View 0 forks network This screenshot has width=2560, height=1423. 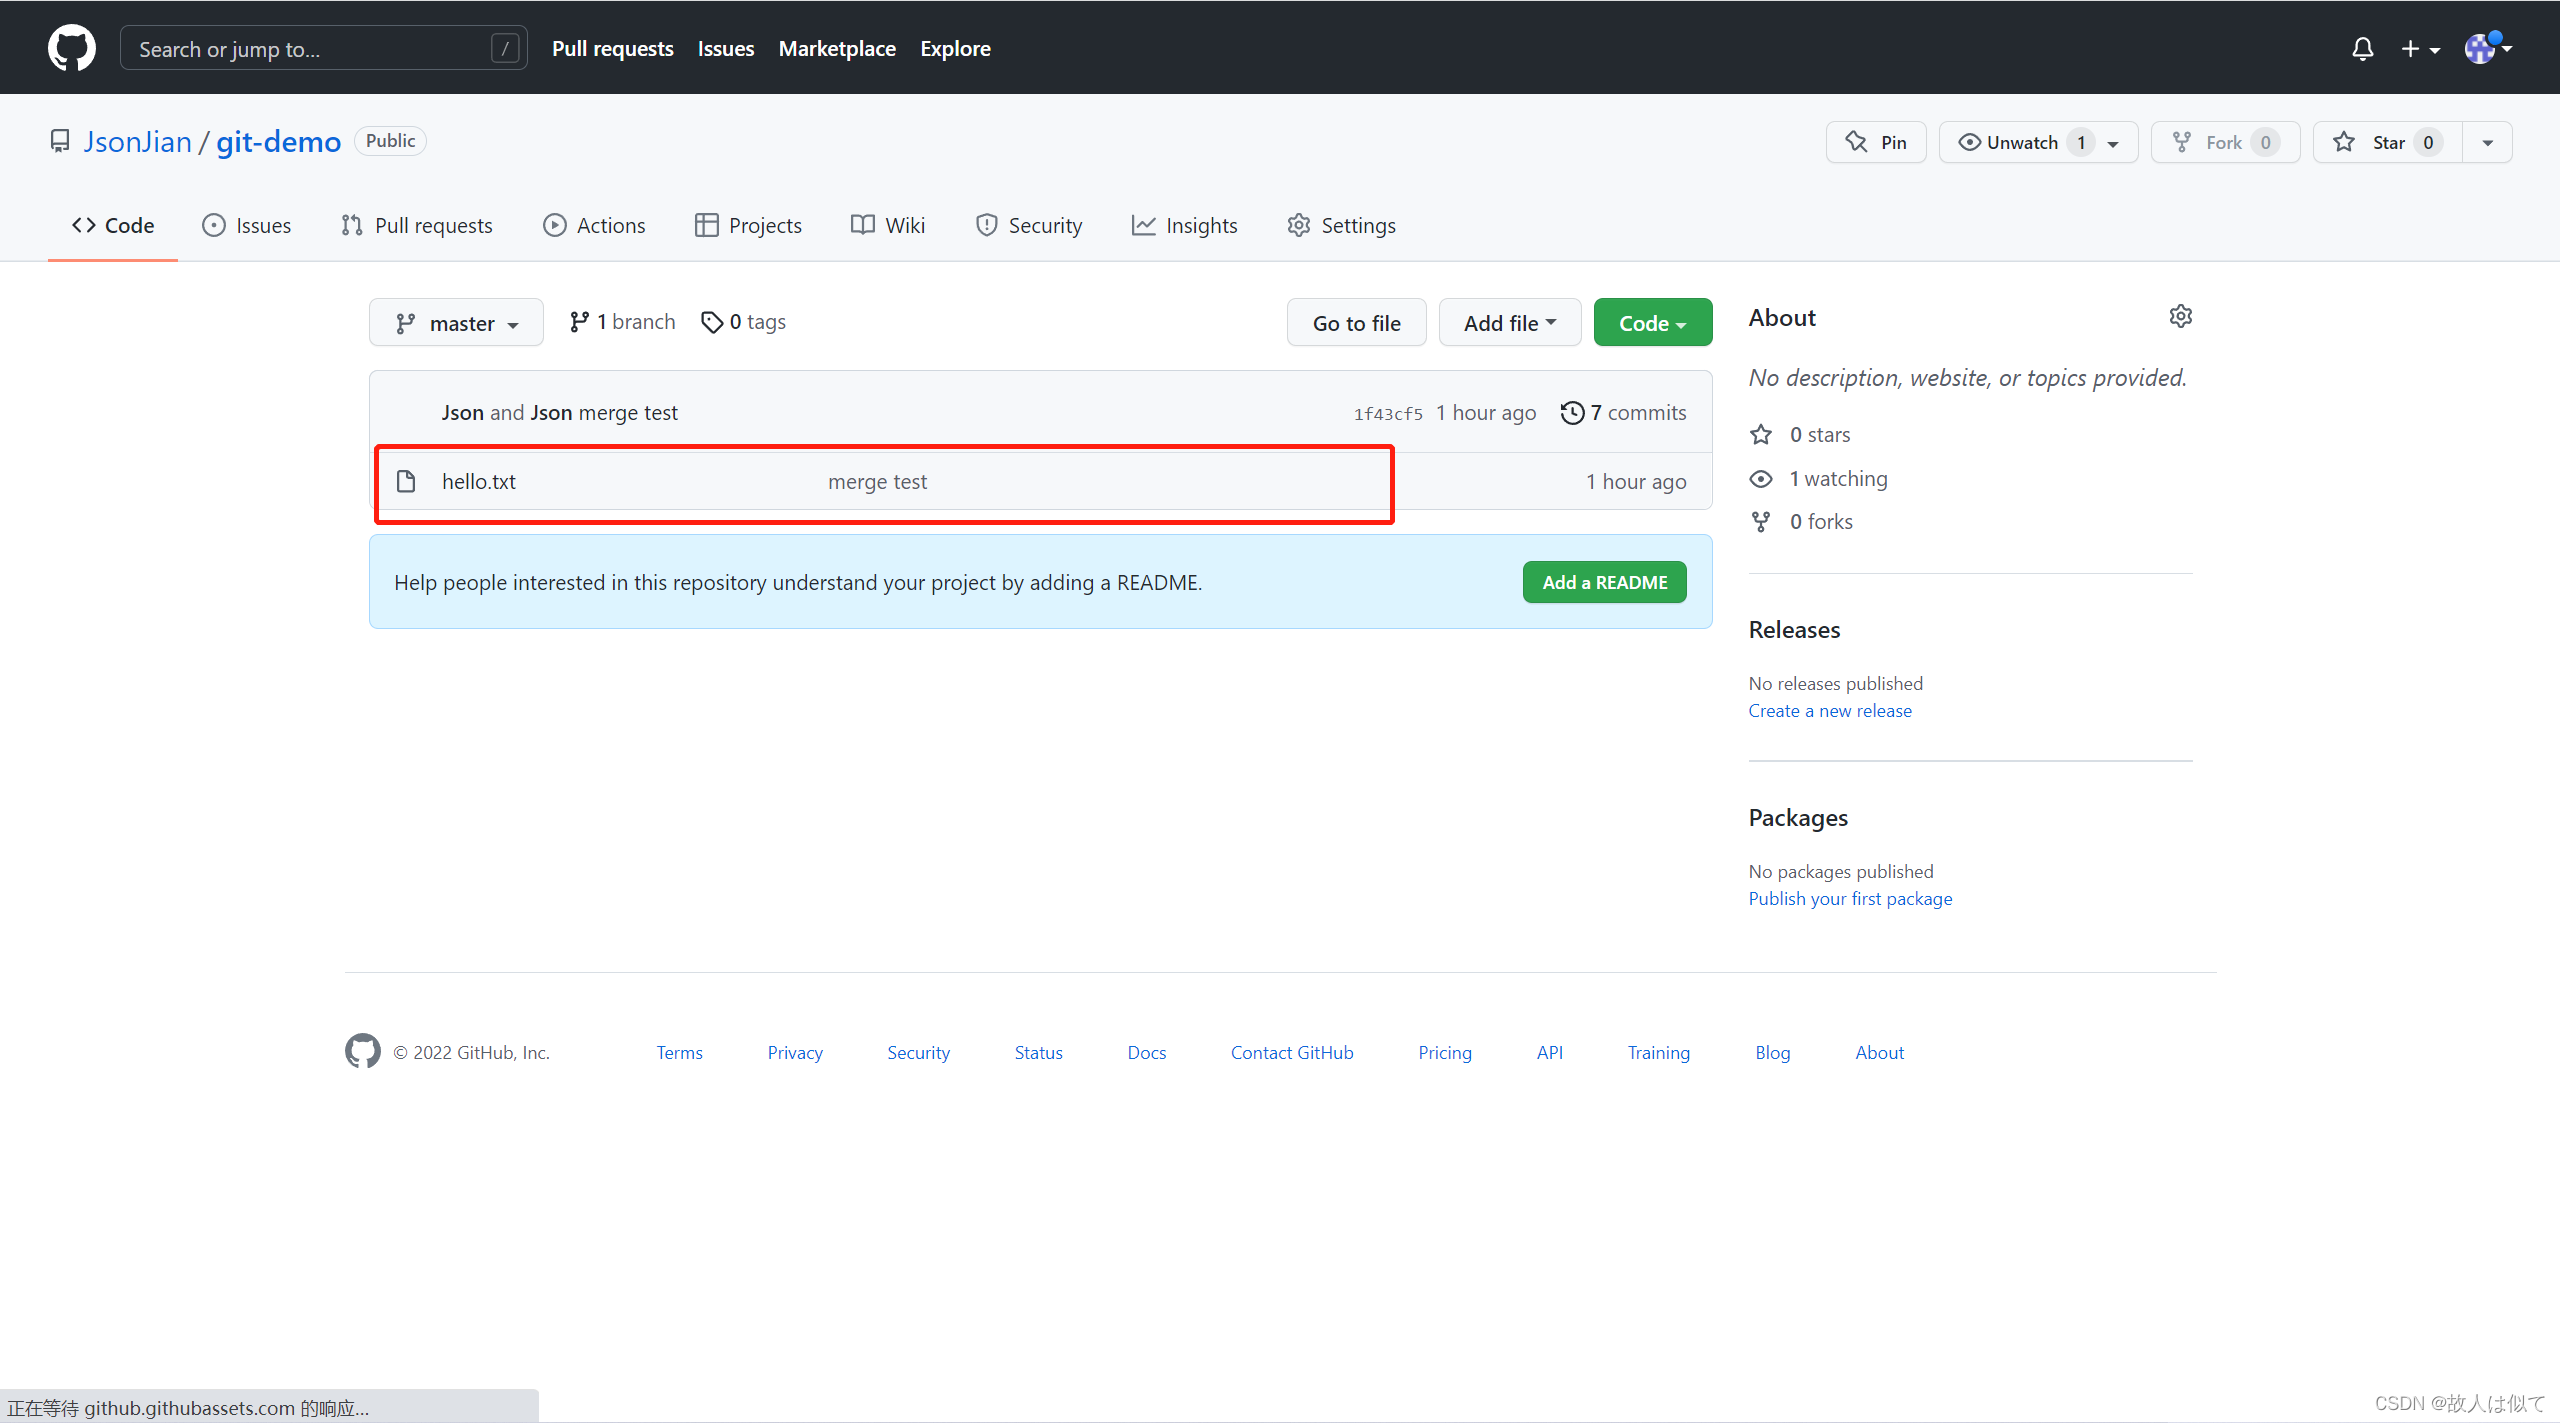(x=1802, y=521)
